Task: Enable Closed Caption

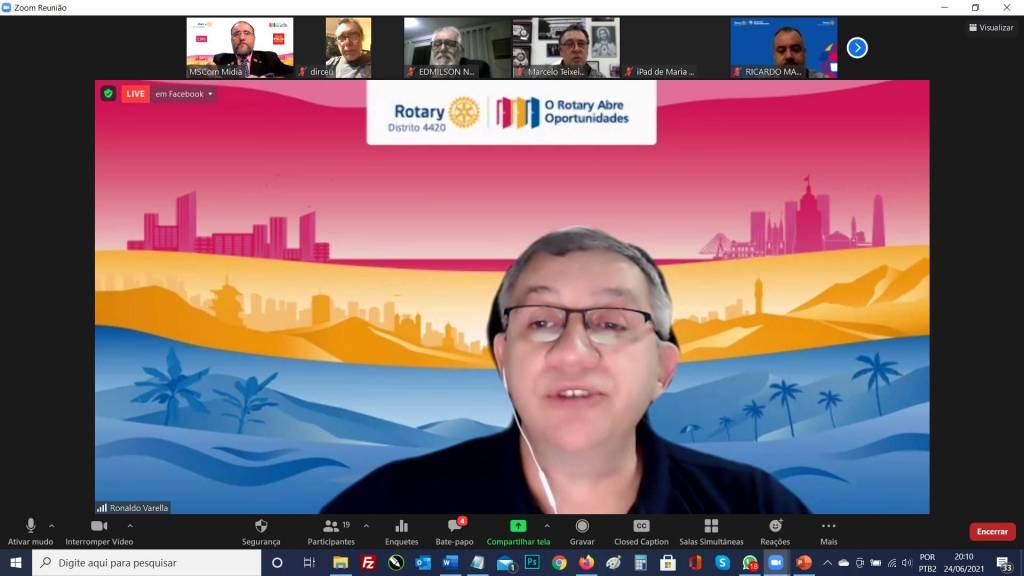Action: click(x=641, y=530)
